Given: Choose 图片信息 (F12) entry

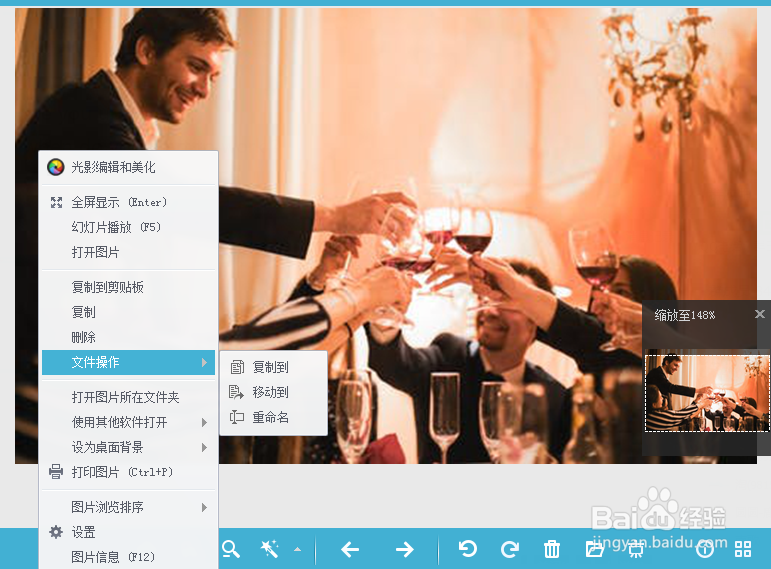Looking at the screenshot, I should (128, 557).
